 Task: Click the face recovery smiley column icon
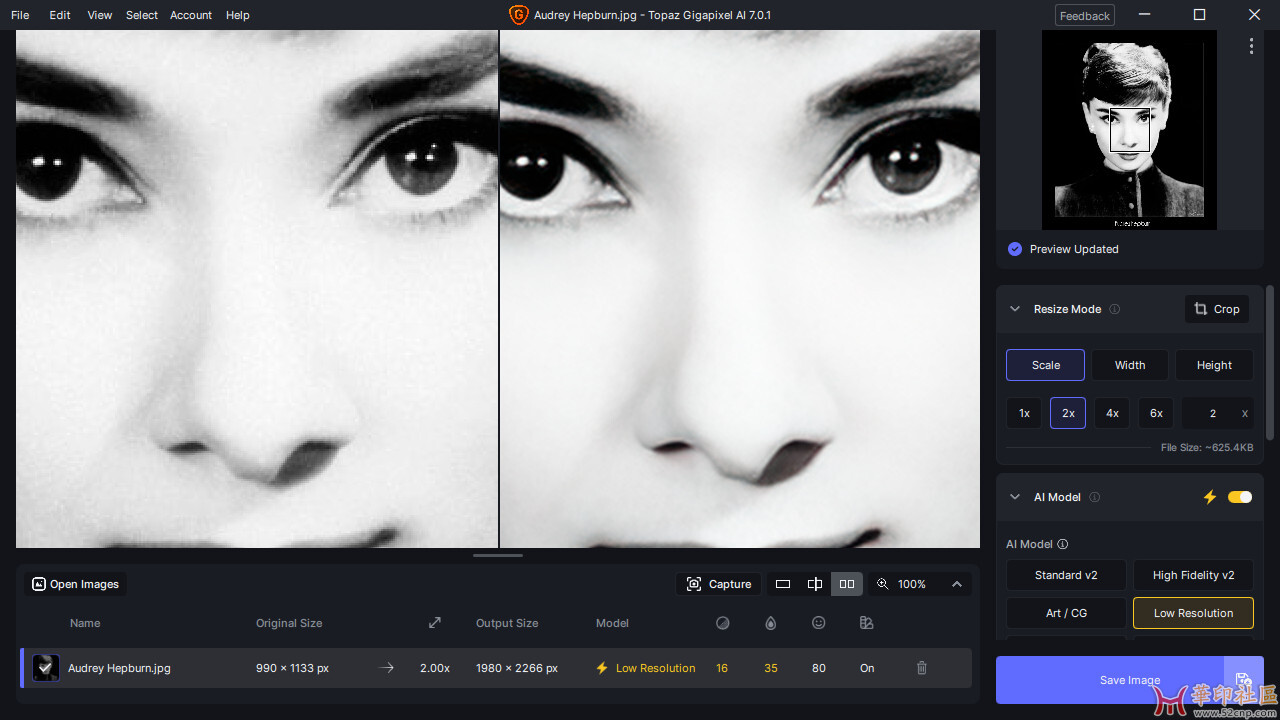point(819,623)
